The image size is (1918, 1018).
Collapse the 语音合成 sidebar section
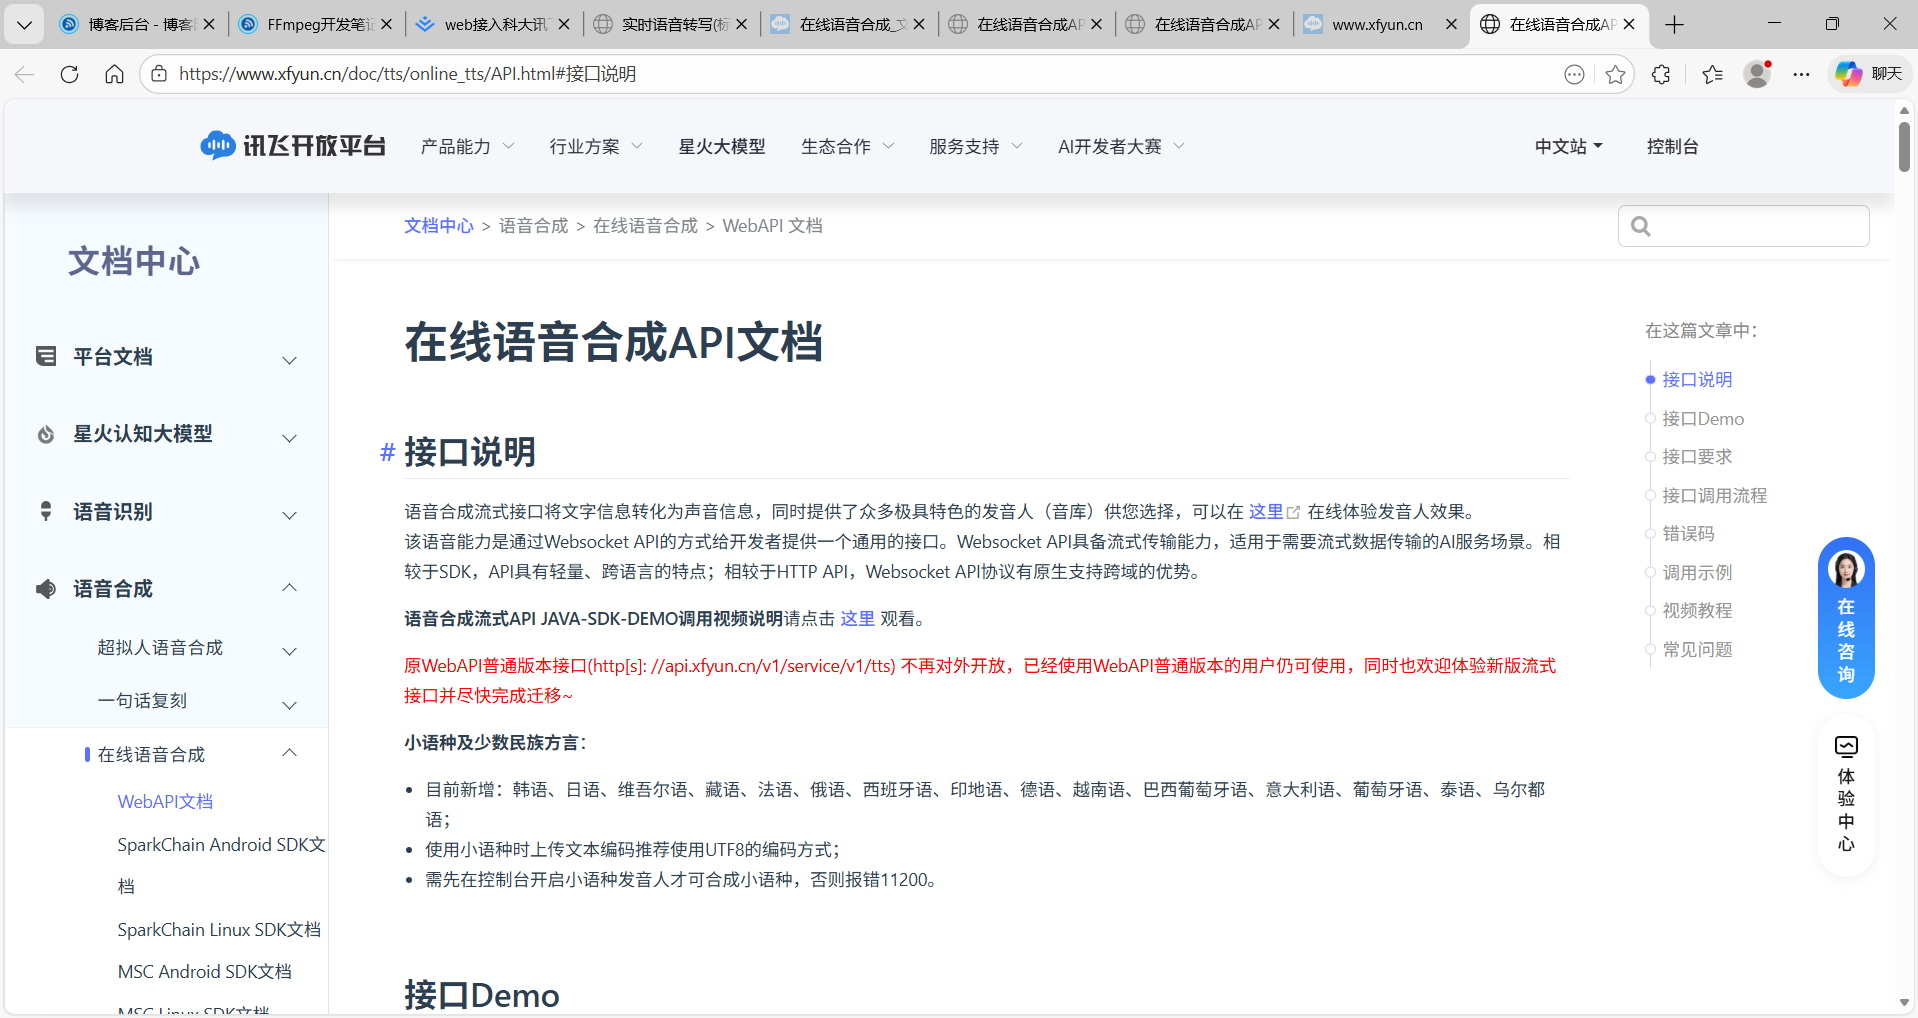289,588
